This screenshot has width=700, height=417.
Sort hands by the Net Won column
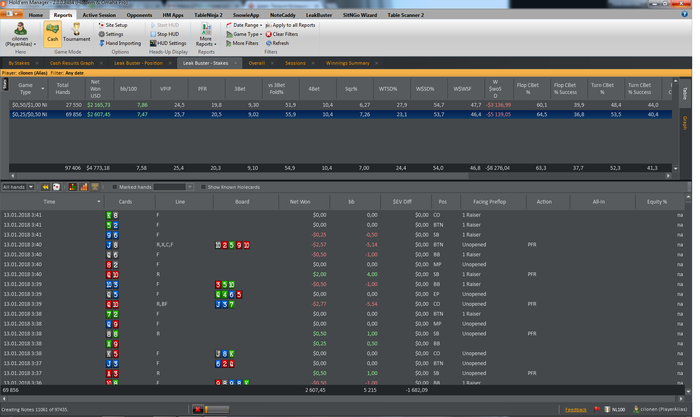click(x=300, y=202)
